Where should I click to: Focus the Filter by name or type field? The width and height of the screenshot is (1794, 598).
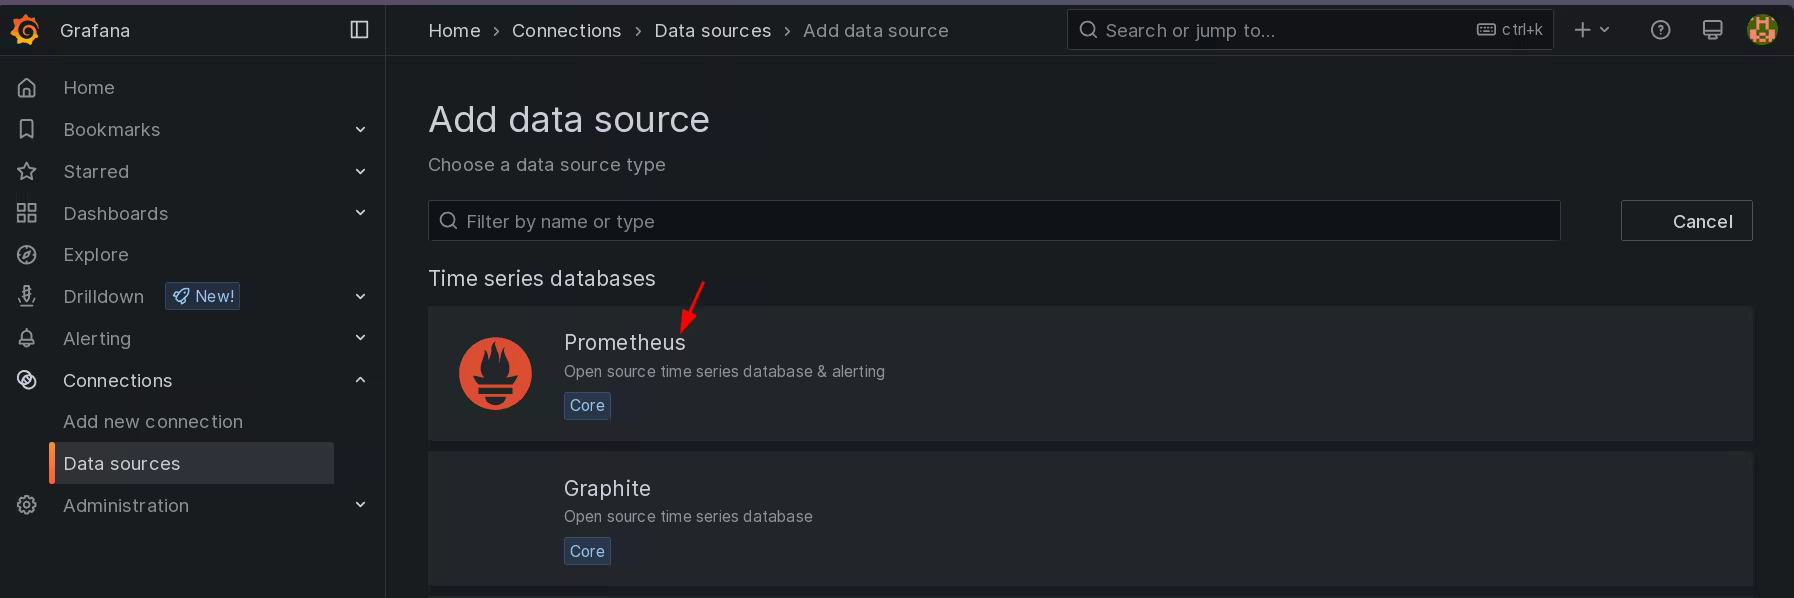993,221
